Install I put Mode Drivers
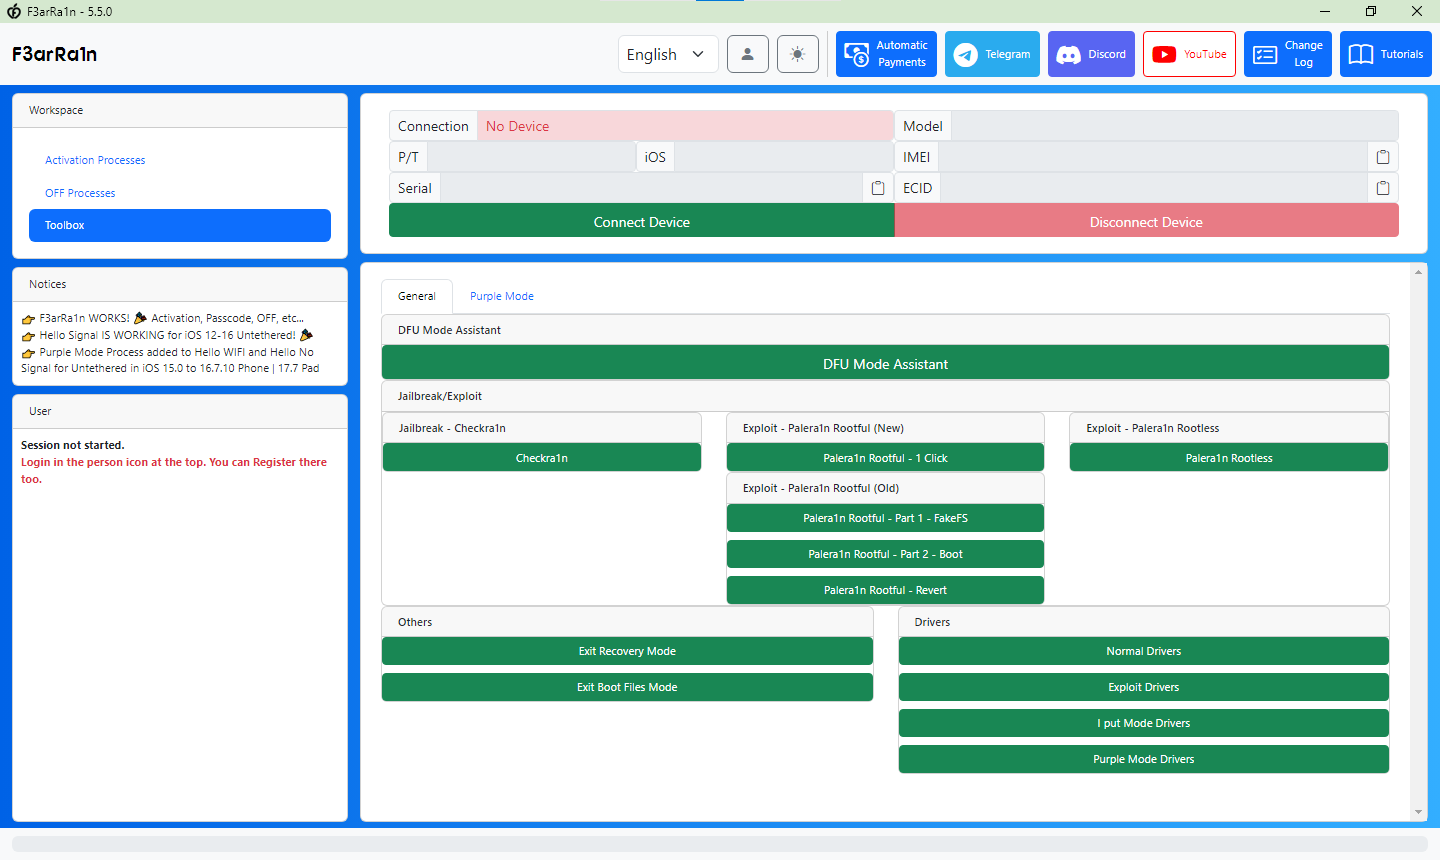The image size is (1440, 860). coord(1144,723)
